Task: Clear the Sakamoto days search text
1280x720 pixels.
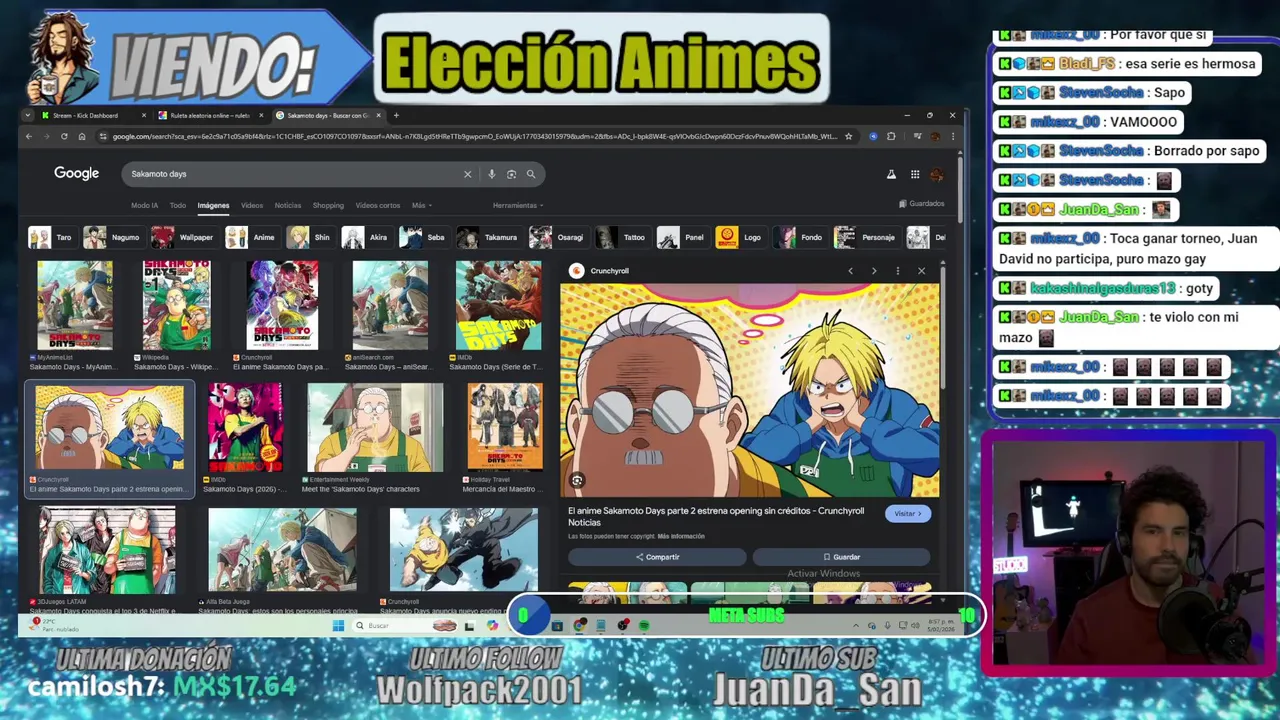Action: point(467,174)
